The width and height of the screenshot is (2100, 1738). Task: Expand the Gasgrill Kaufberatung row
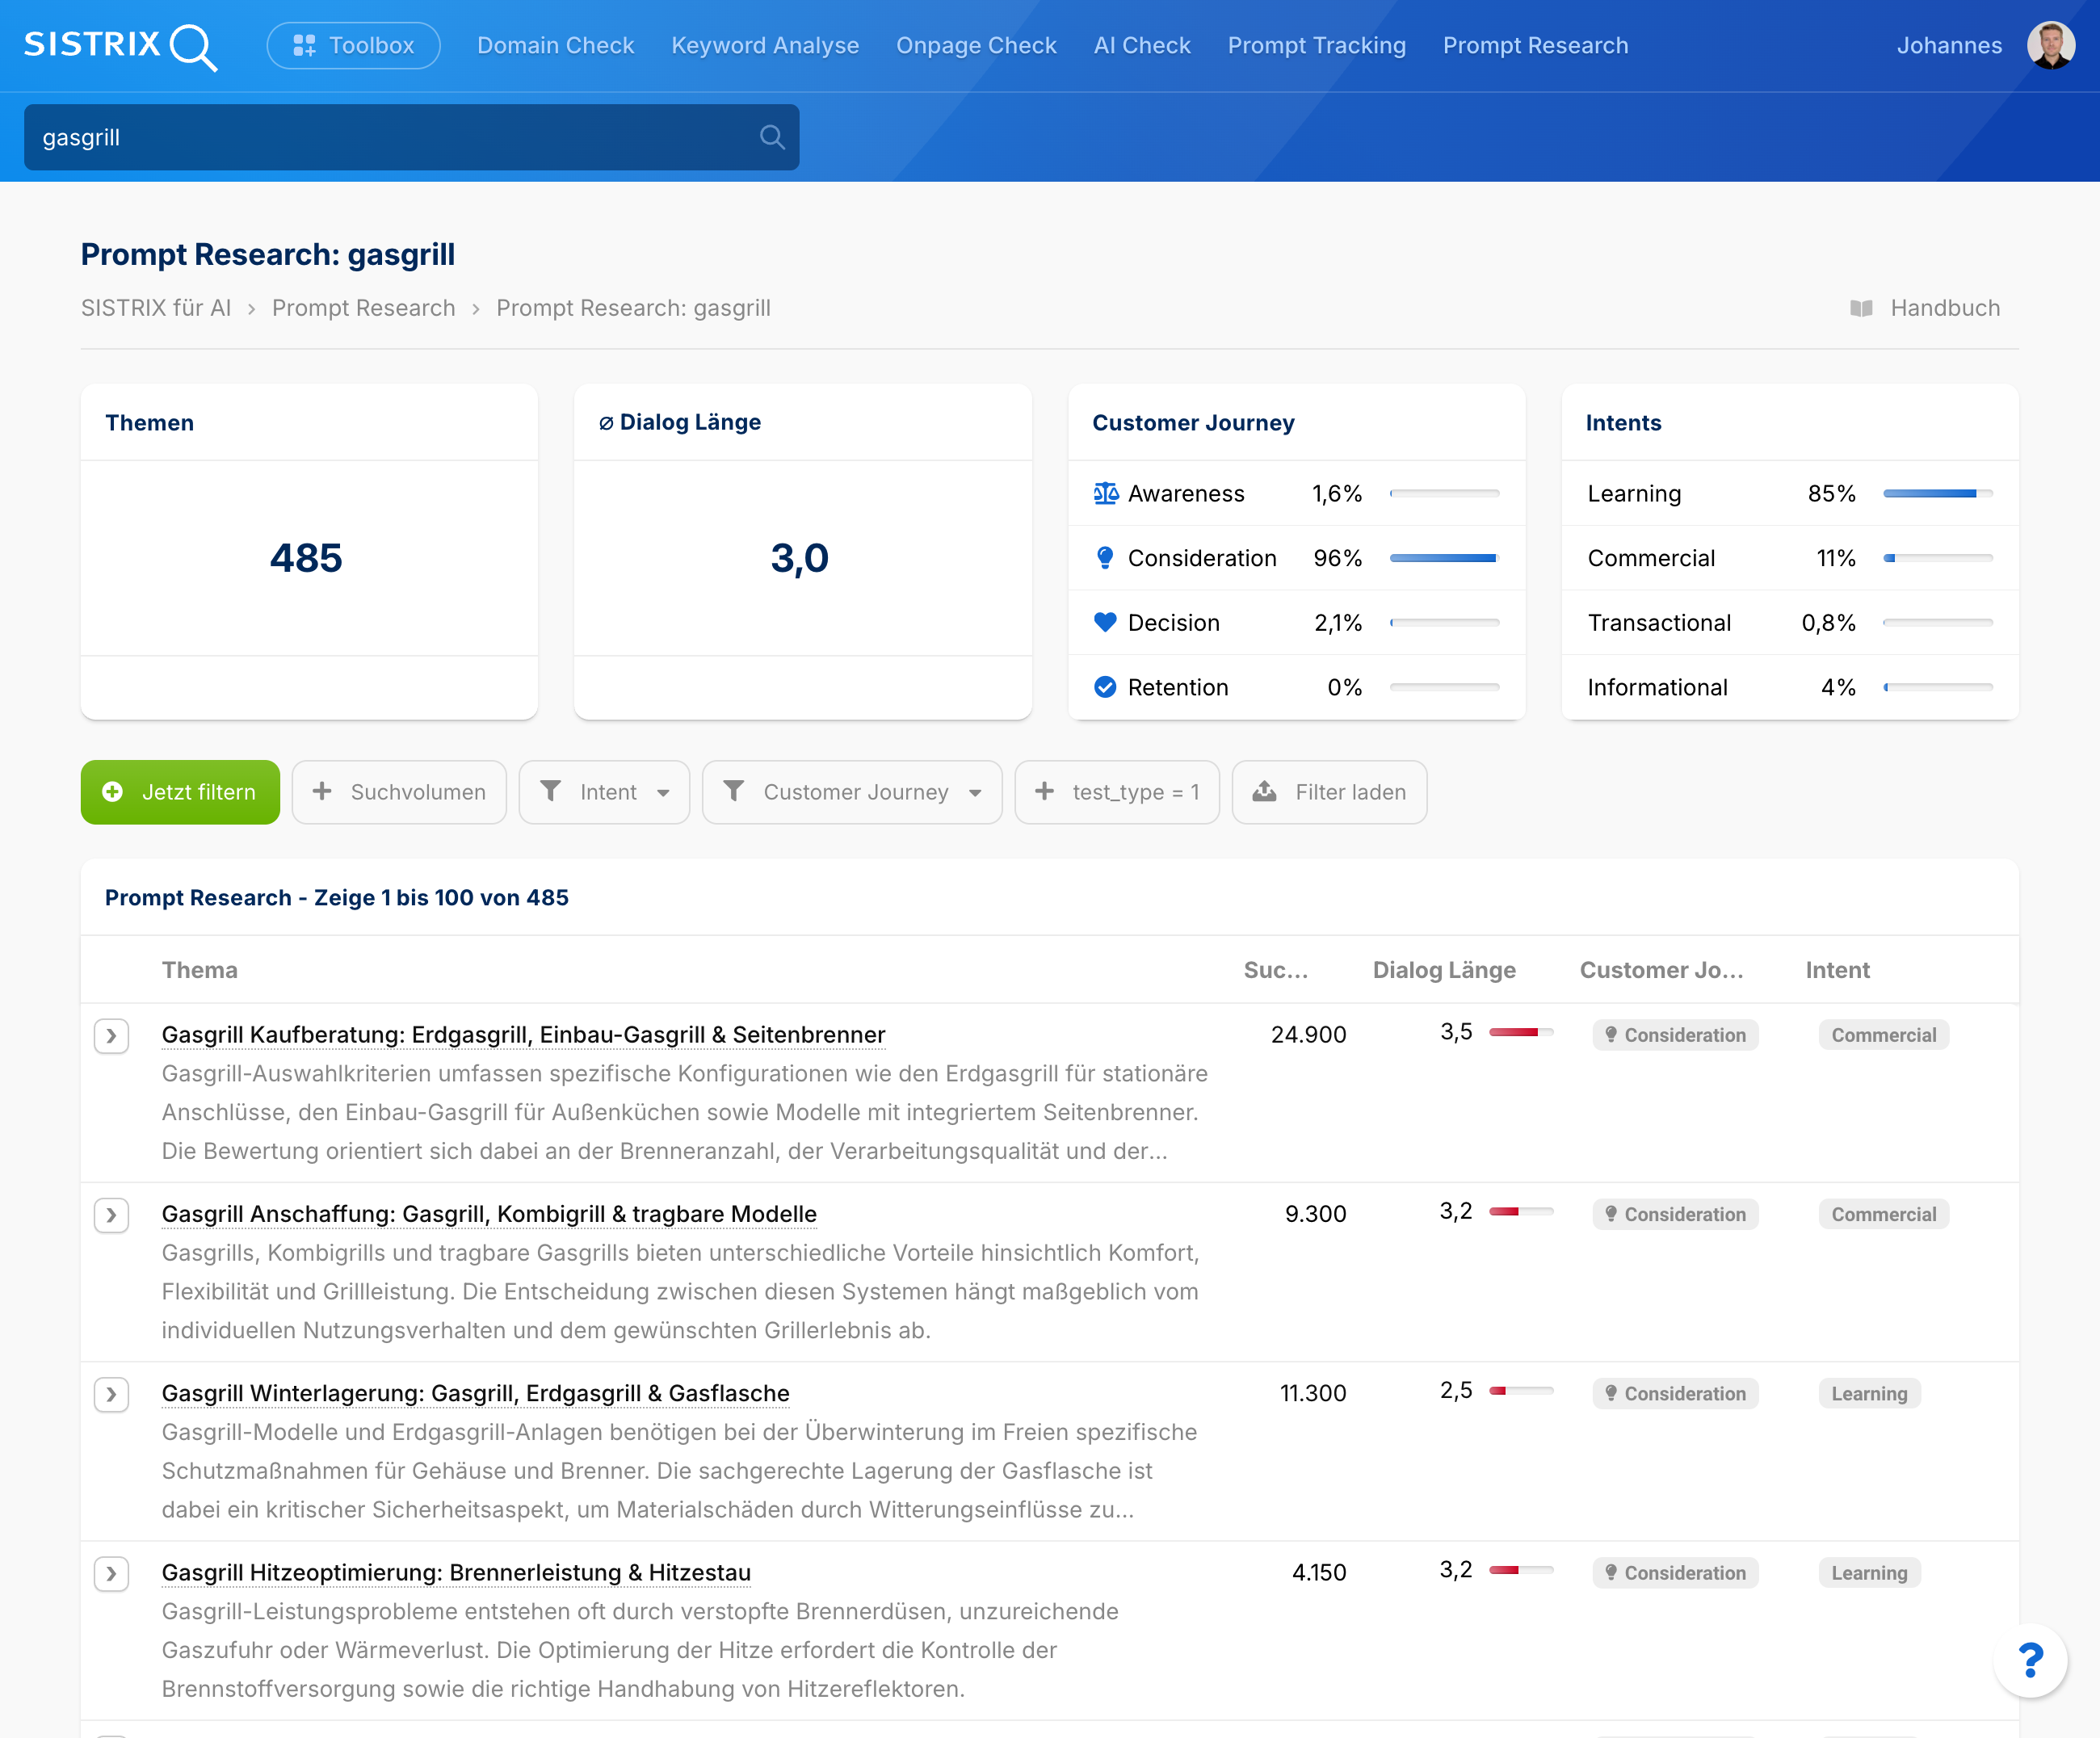[111, 1035]
